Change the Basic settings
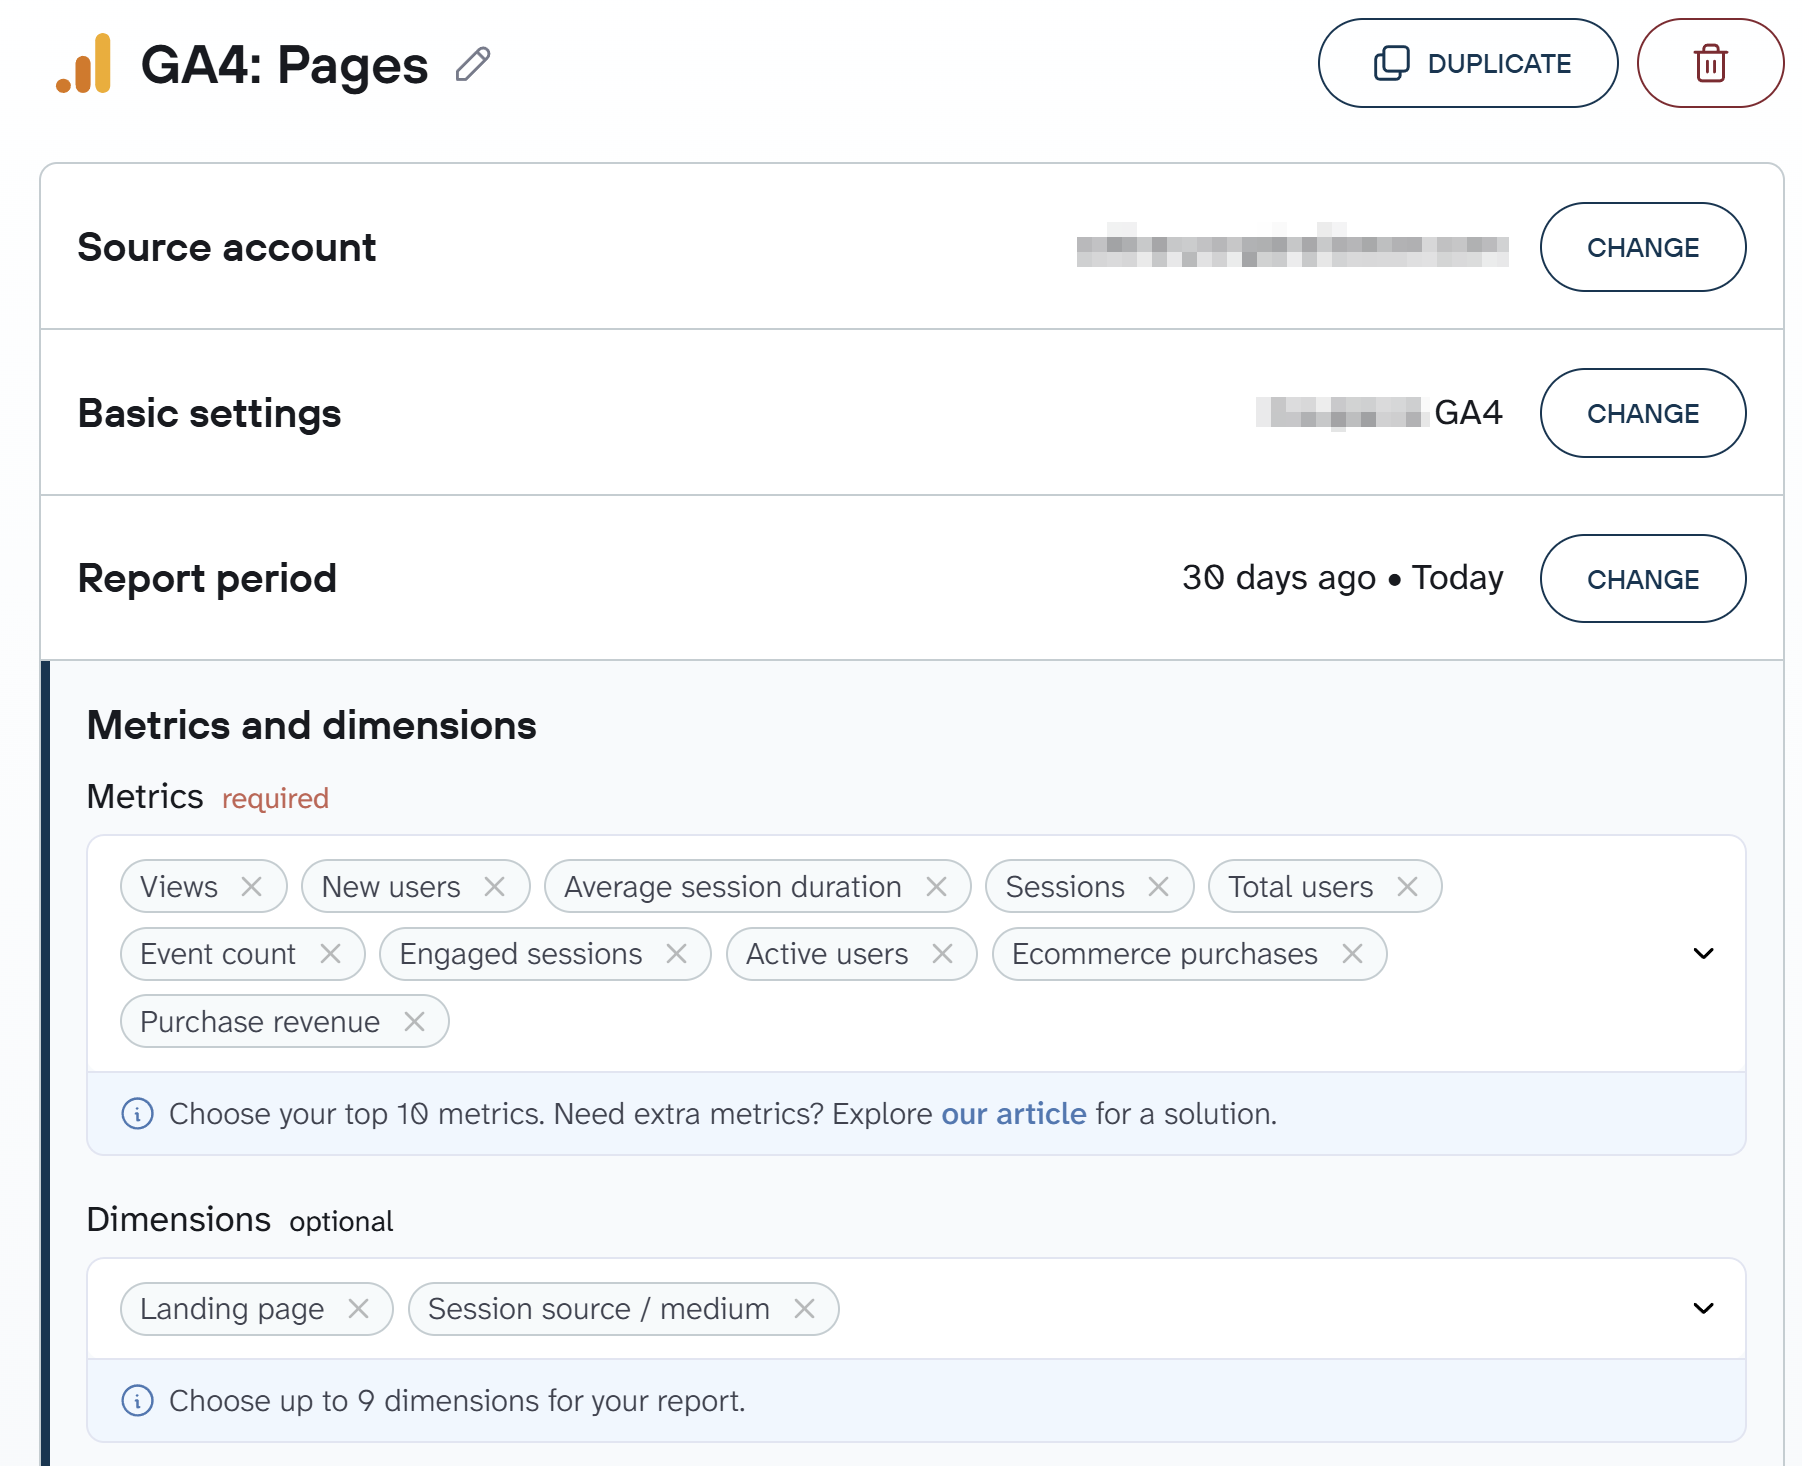The width and height of the screenshot is (1802, 1466). 1643,413
